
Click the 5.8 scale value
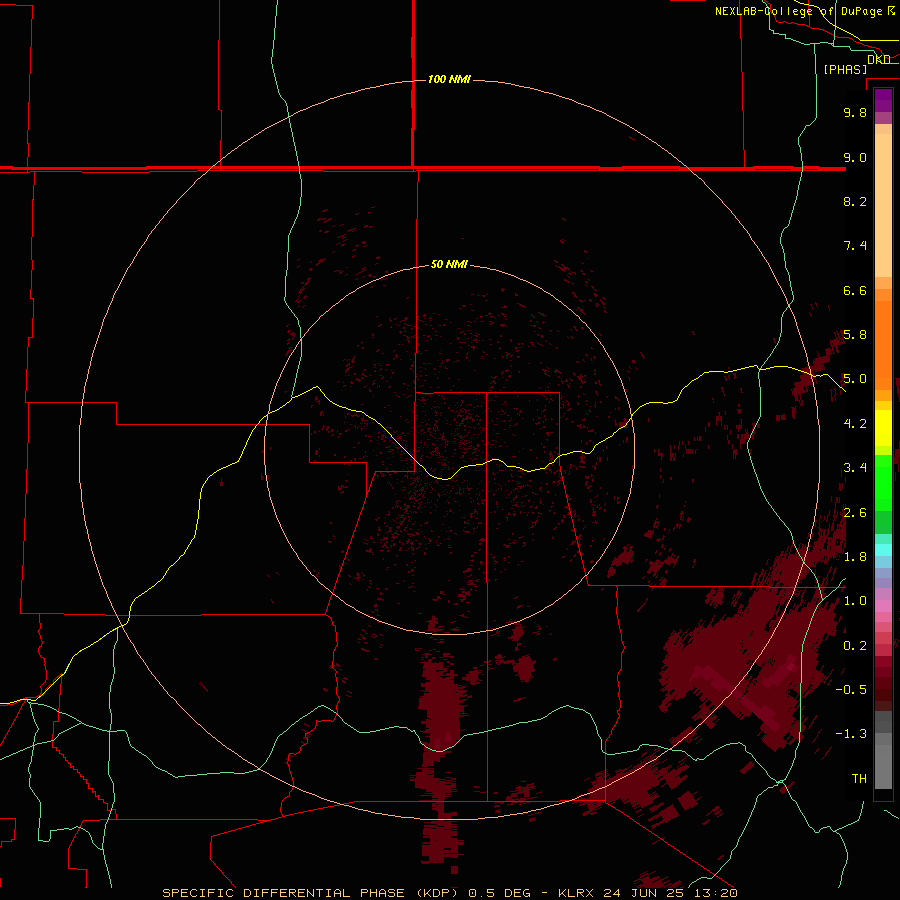tap(855, 335)
